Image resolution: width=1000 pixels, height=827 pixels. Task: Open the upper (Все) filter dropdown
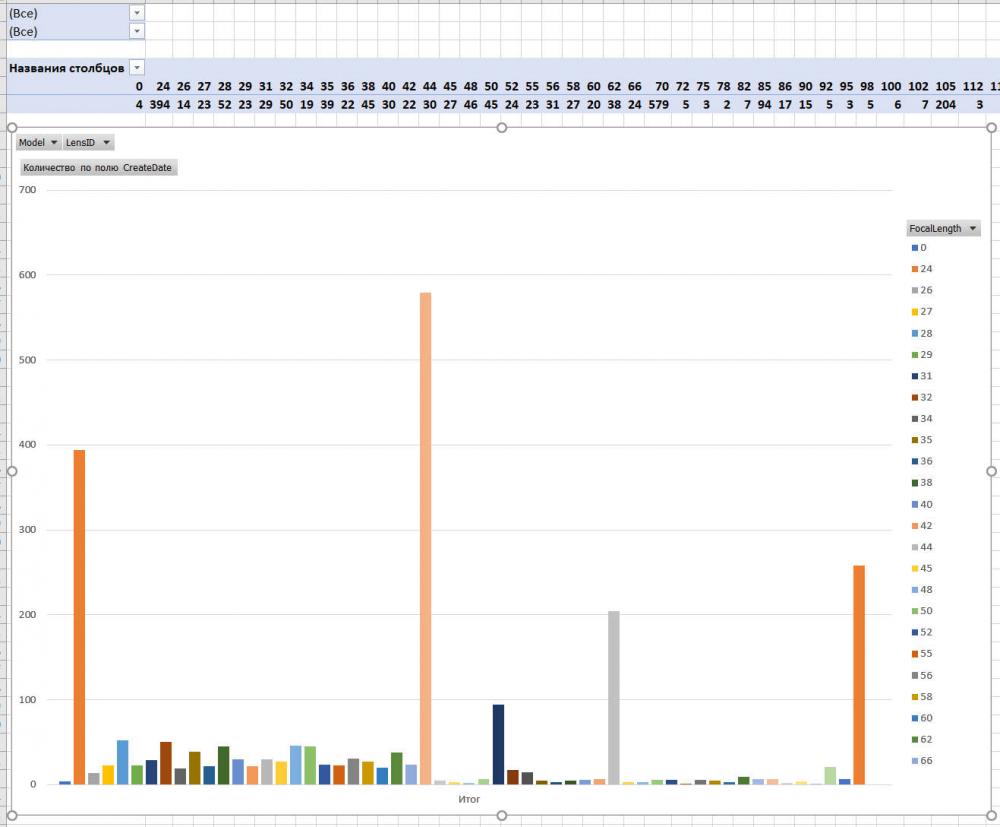tap(137, 13)
